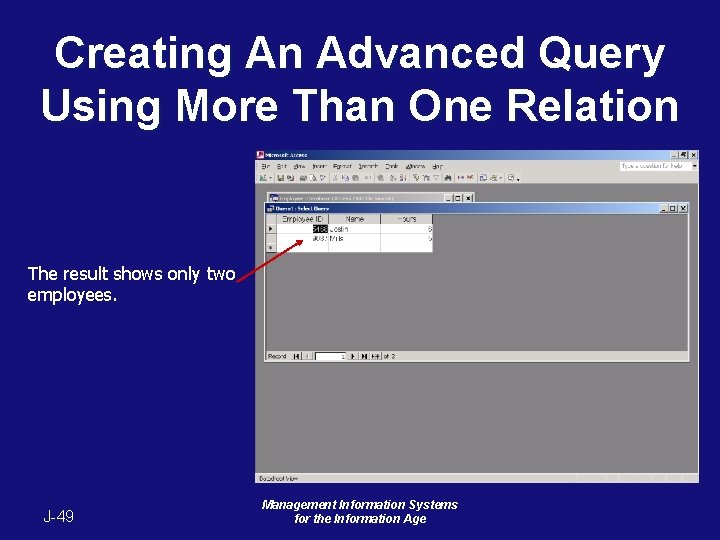Maximize the Employee database window
720x540 pixels.
pos(458,198)
